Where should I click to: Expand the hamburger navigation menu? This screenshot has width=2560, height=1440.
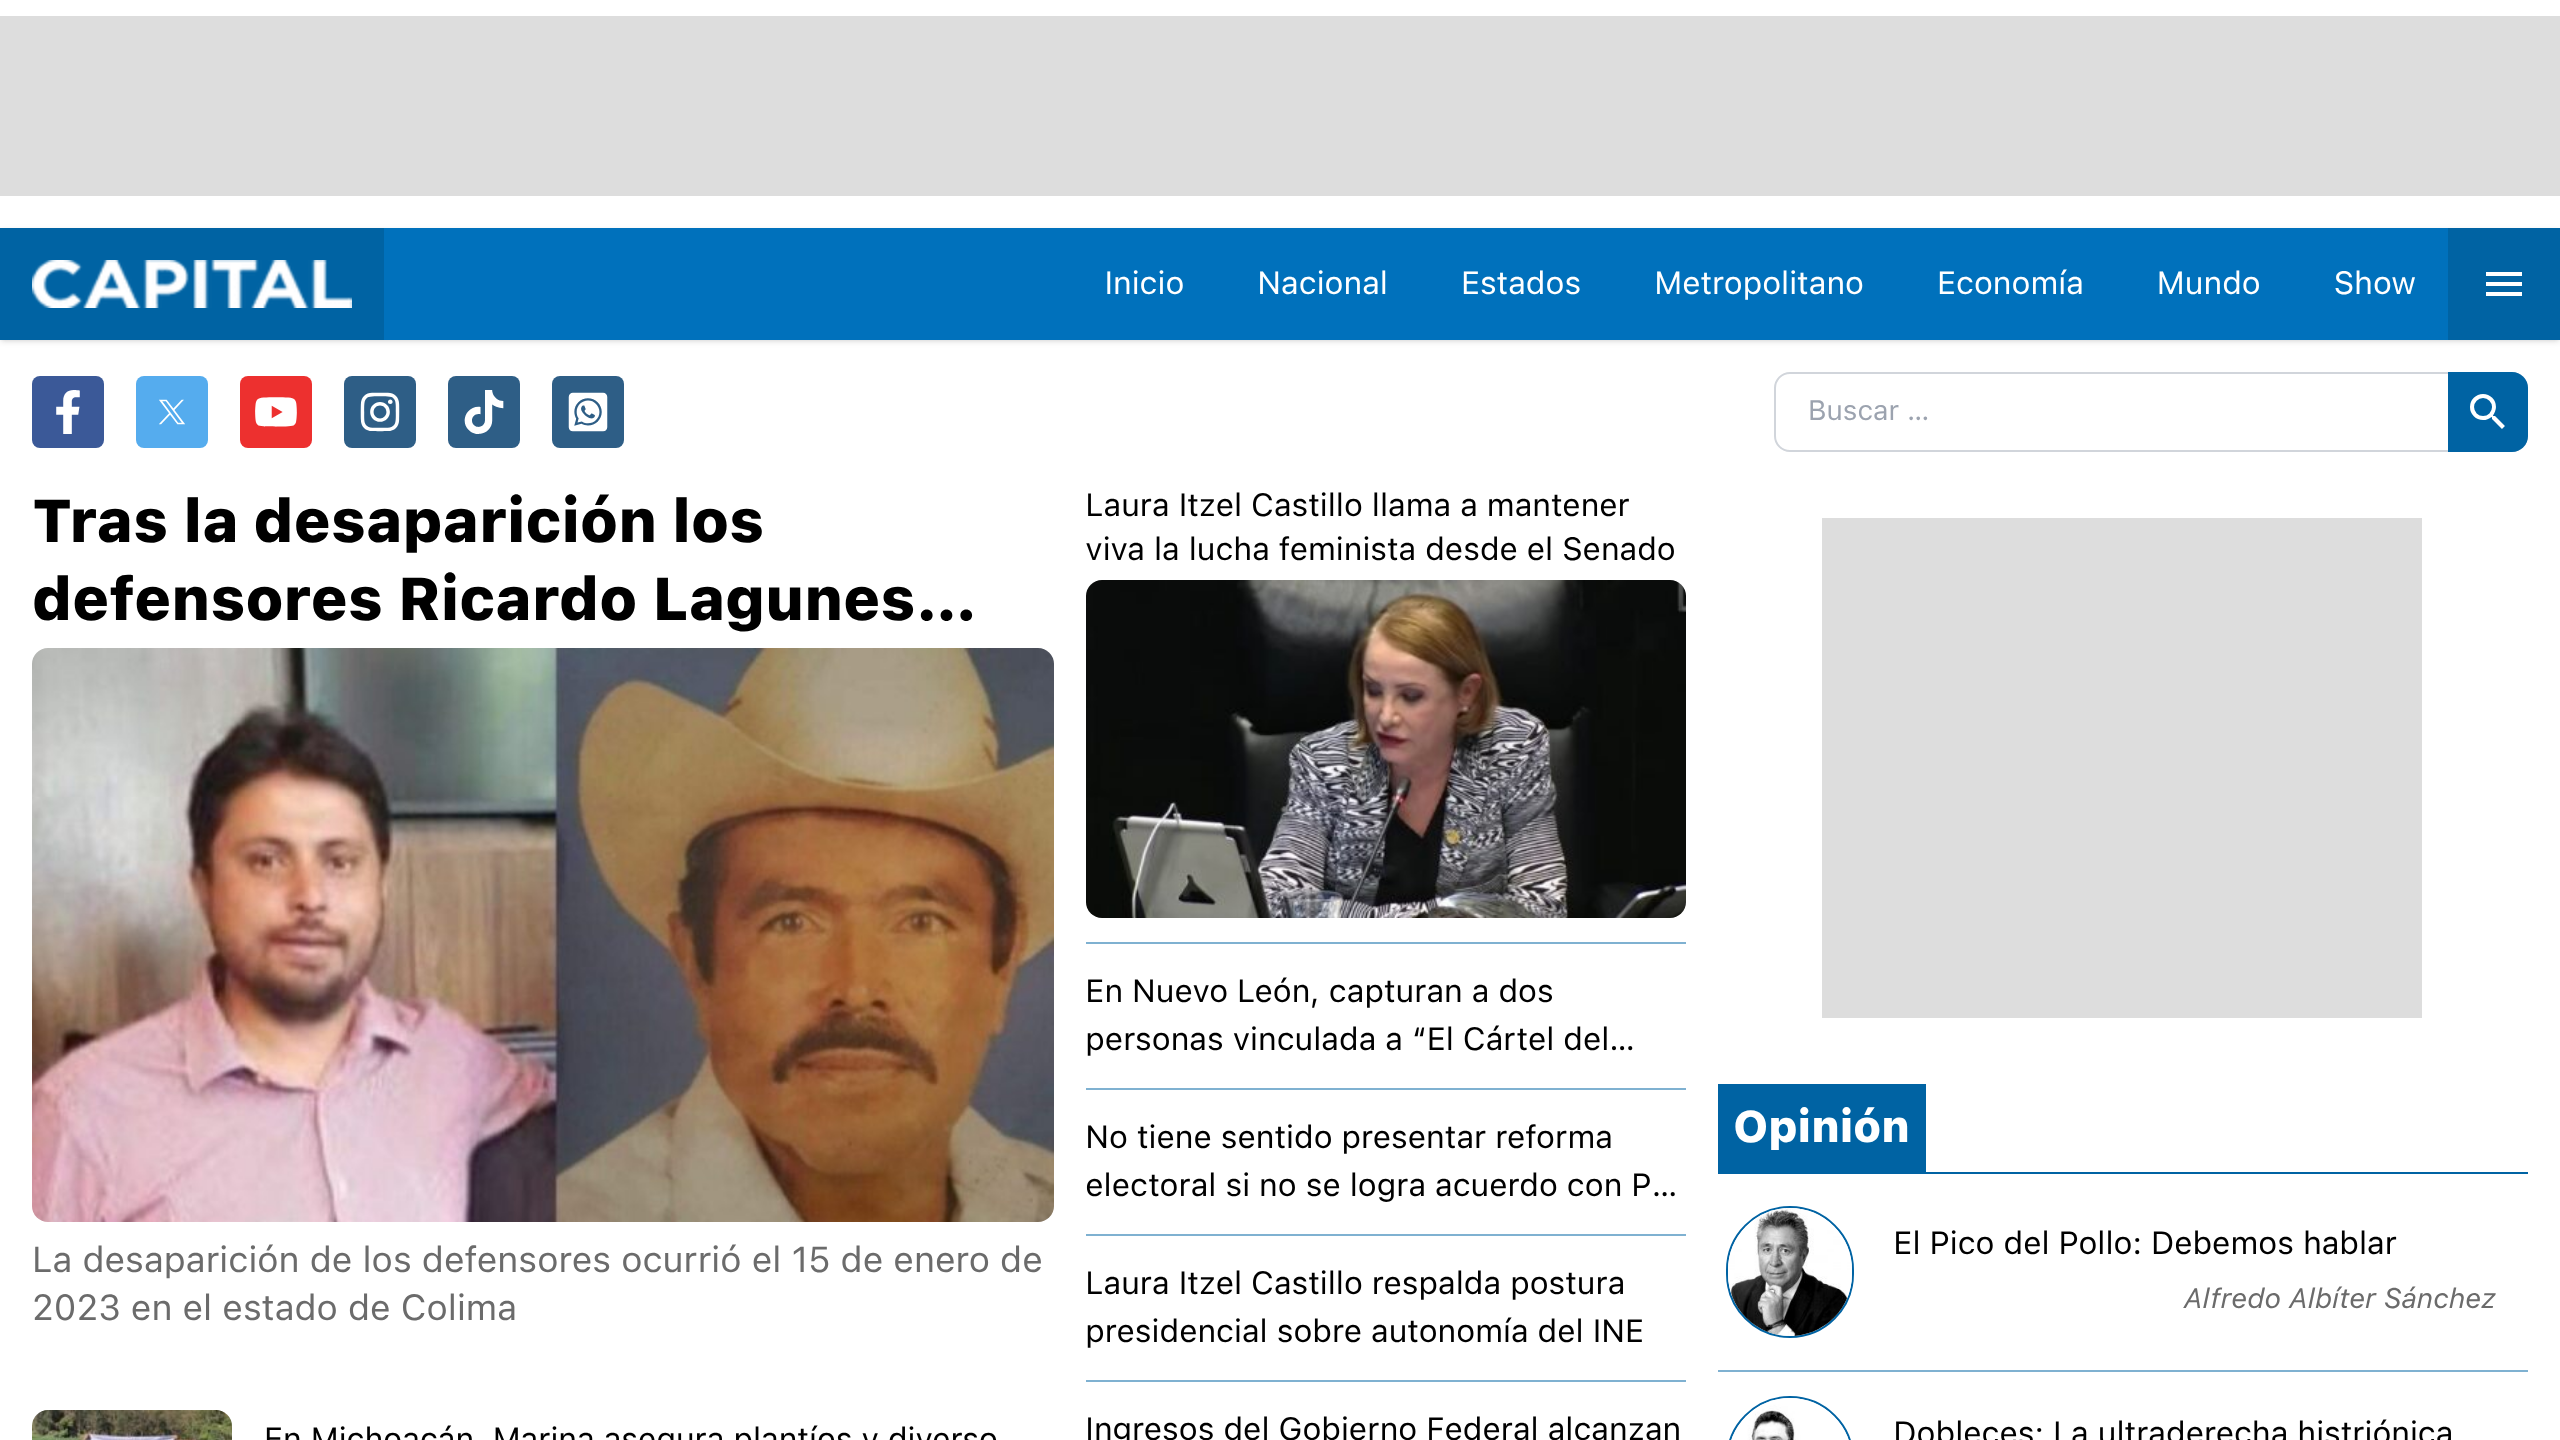(x=2503, y=283)
